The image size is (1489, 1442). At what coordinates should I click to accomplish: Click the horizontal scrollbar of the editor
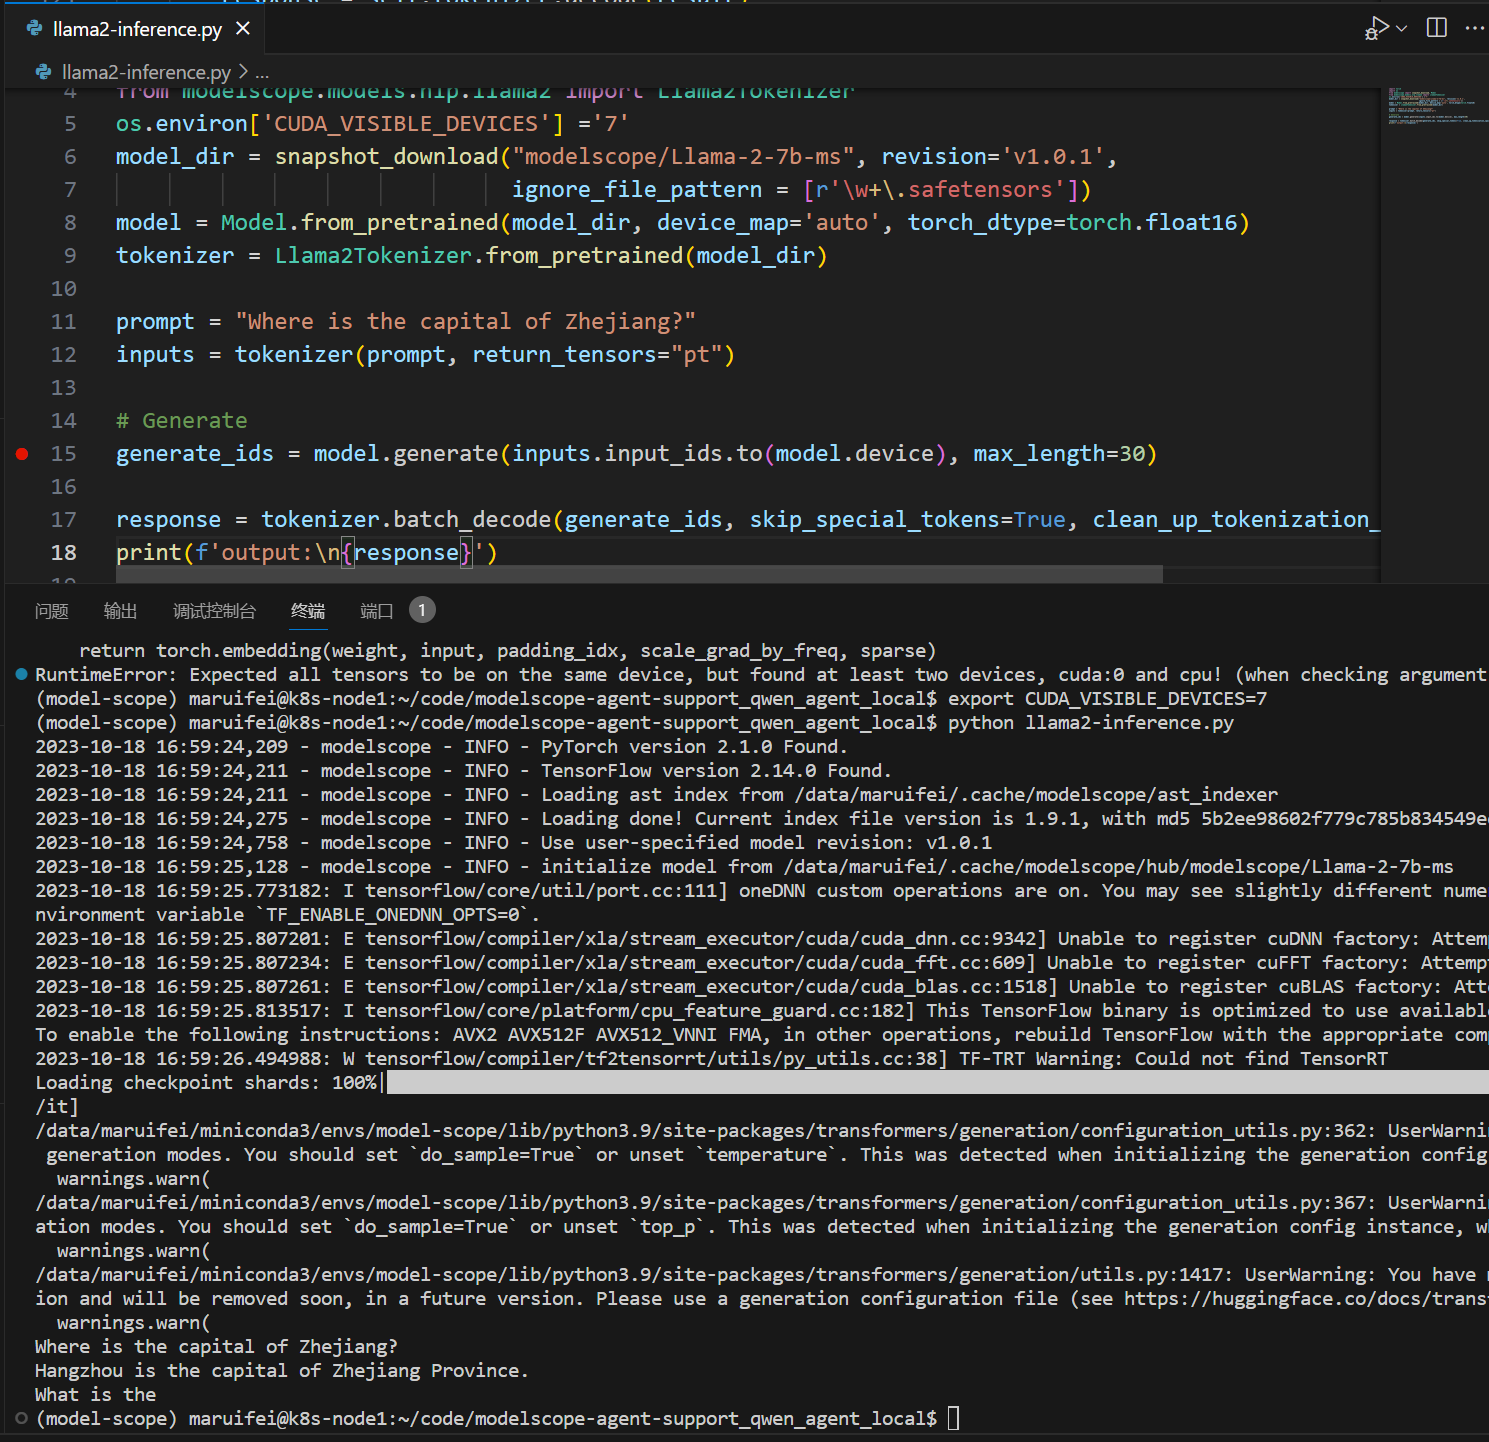639,573
